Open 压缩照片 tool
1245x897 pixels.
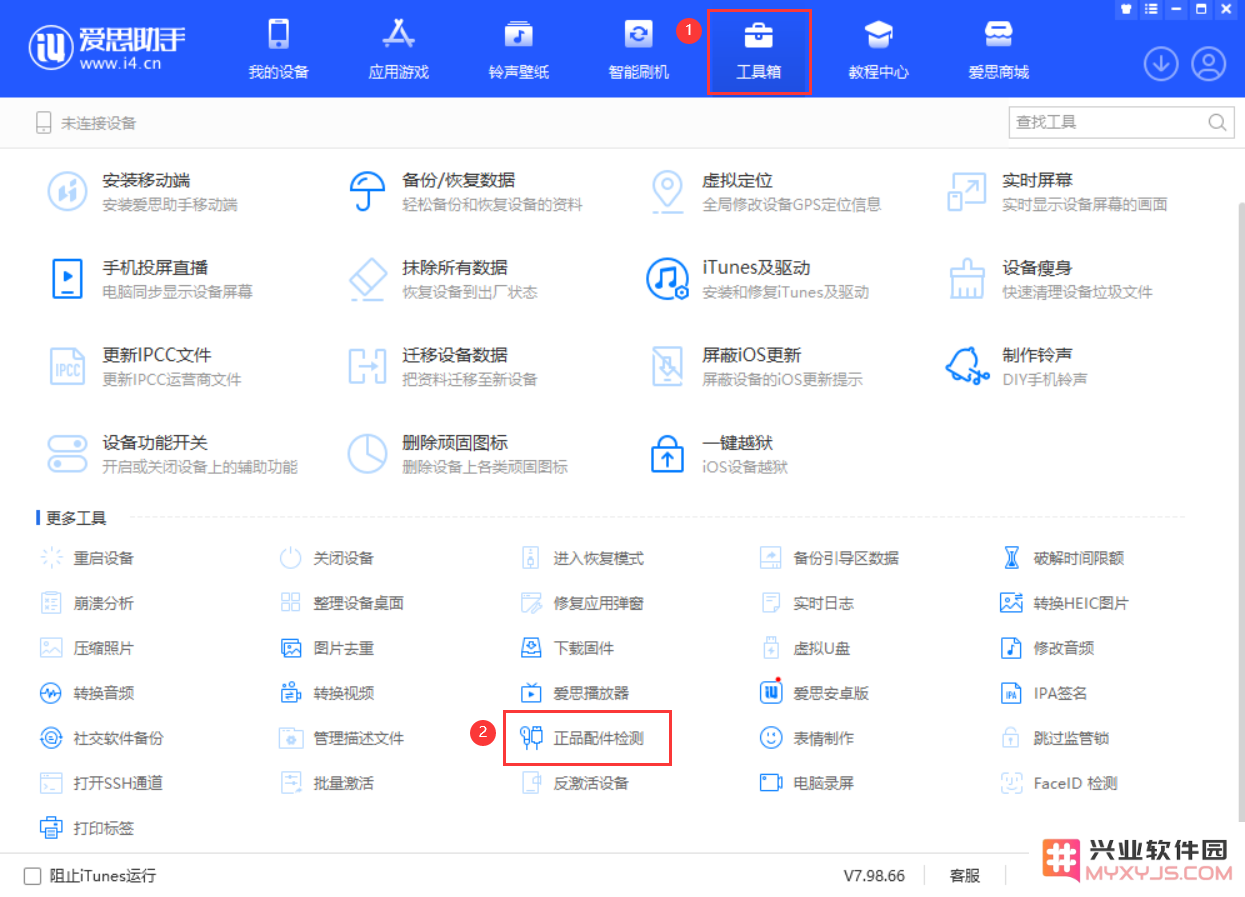pos(87,648)
